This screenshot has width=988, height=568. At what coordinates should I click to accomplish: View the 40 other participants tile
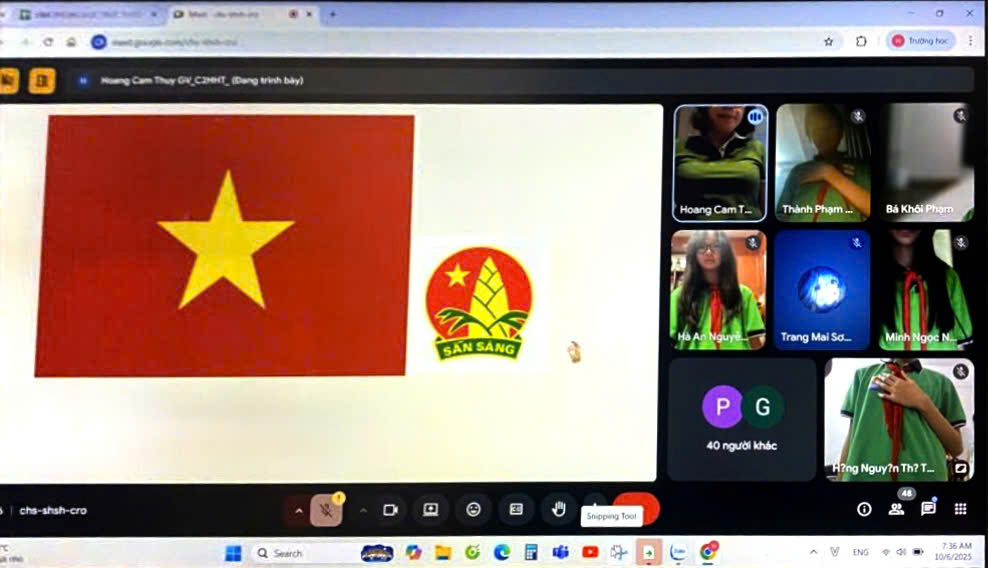click(x=741, y=419)
